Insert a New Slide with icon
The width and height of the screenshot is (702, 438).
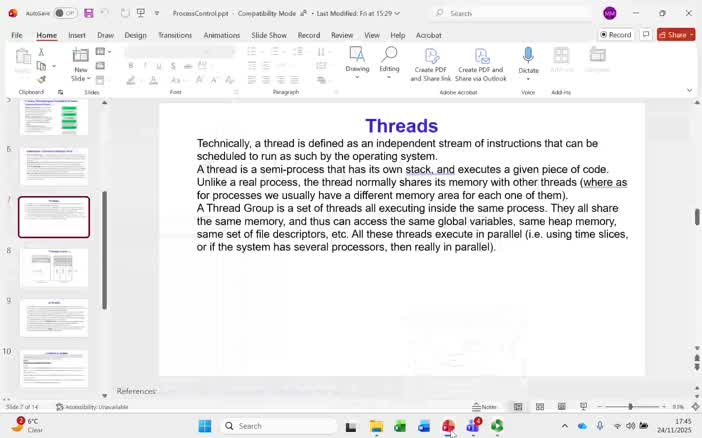tap(81, 56)
